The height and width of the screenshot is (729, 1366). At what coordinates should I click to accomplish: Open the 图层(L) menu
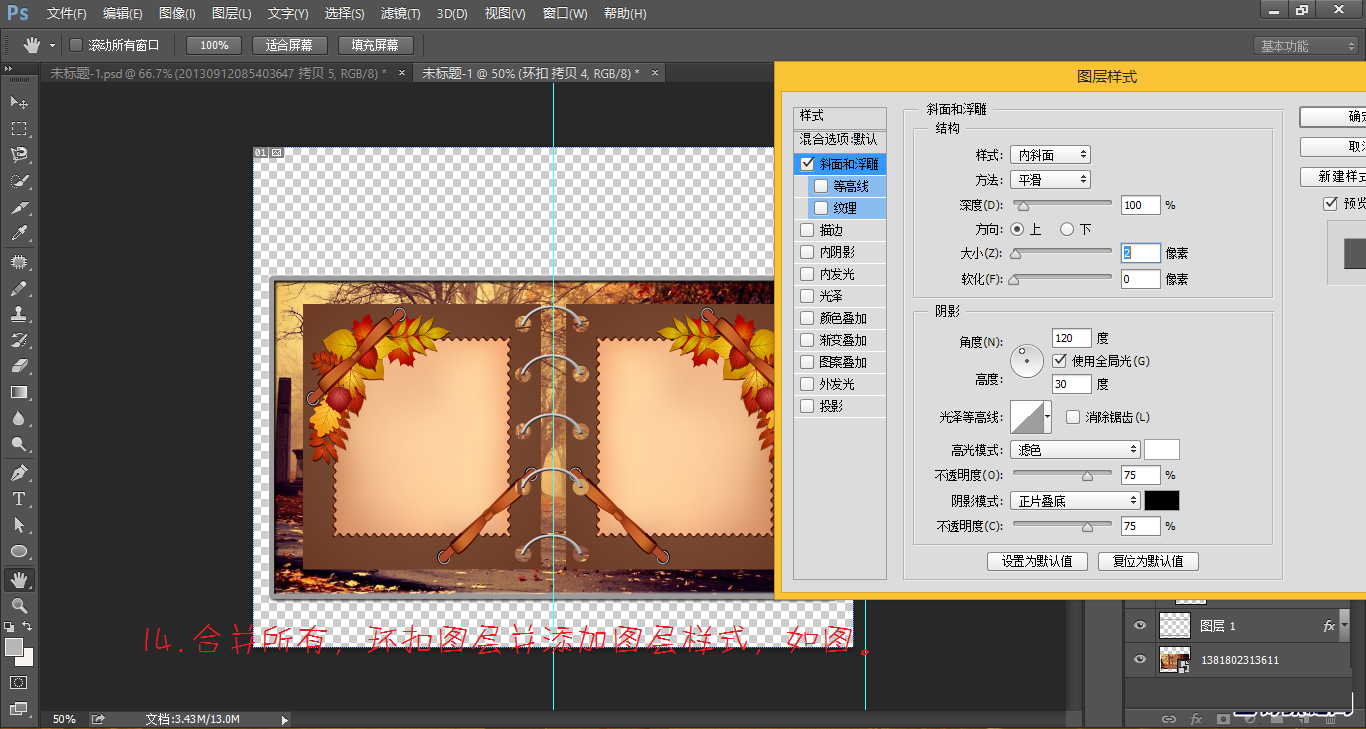click(x=232, y=14)
